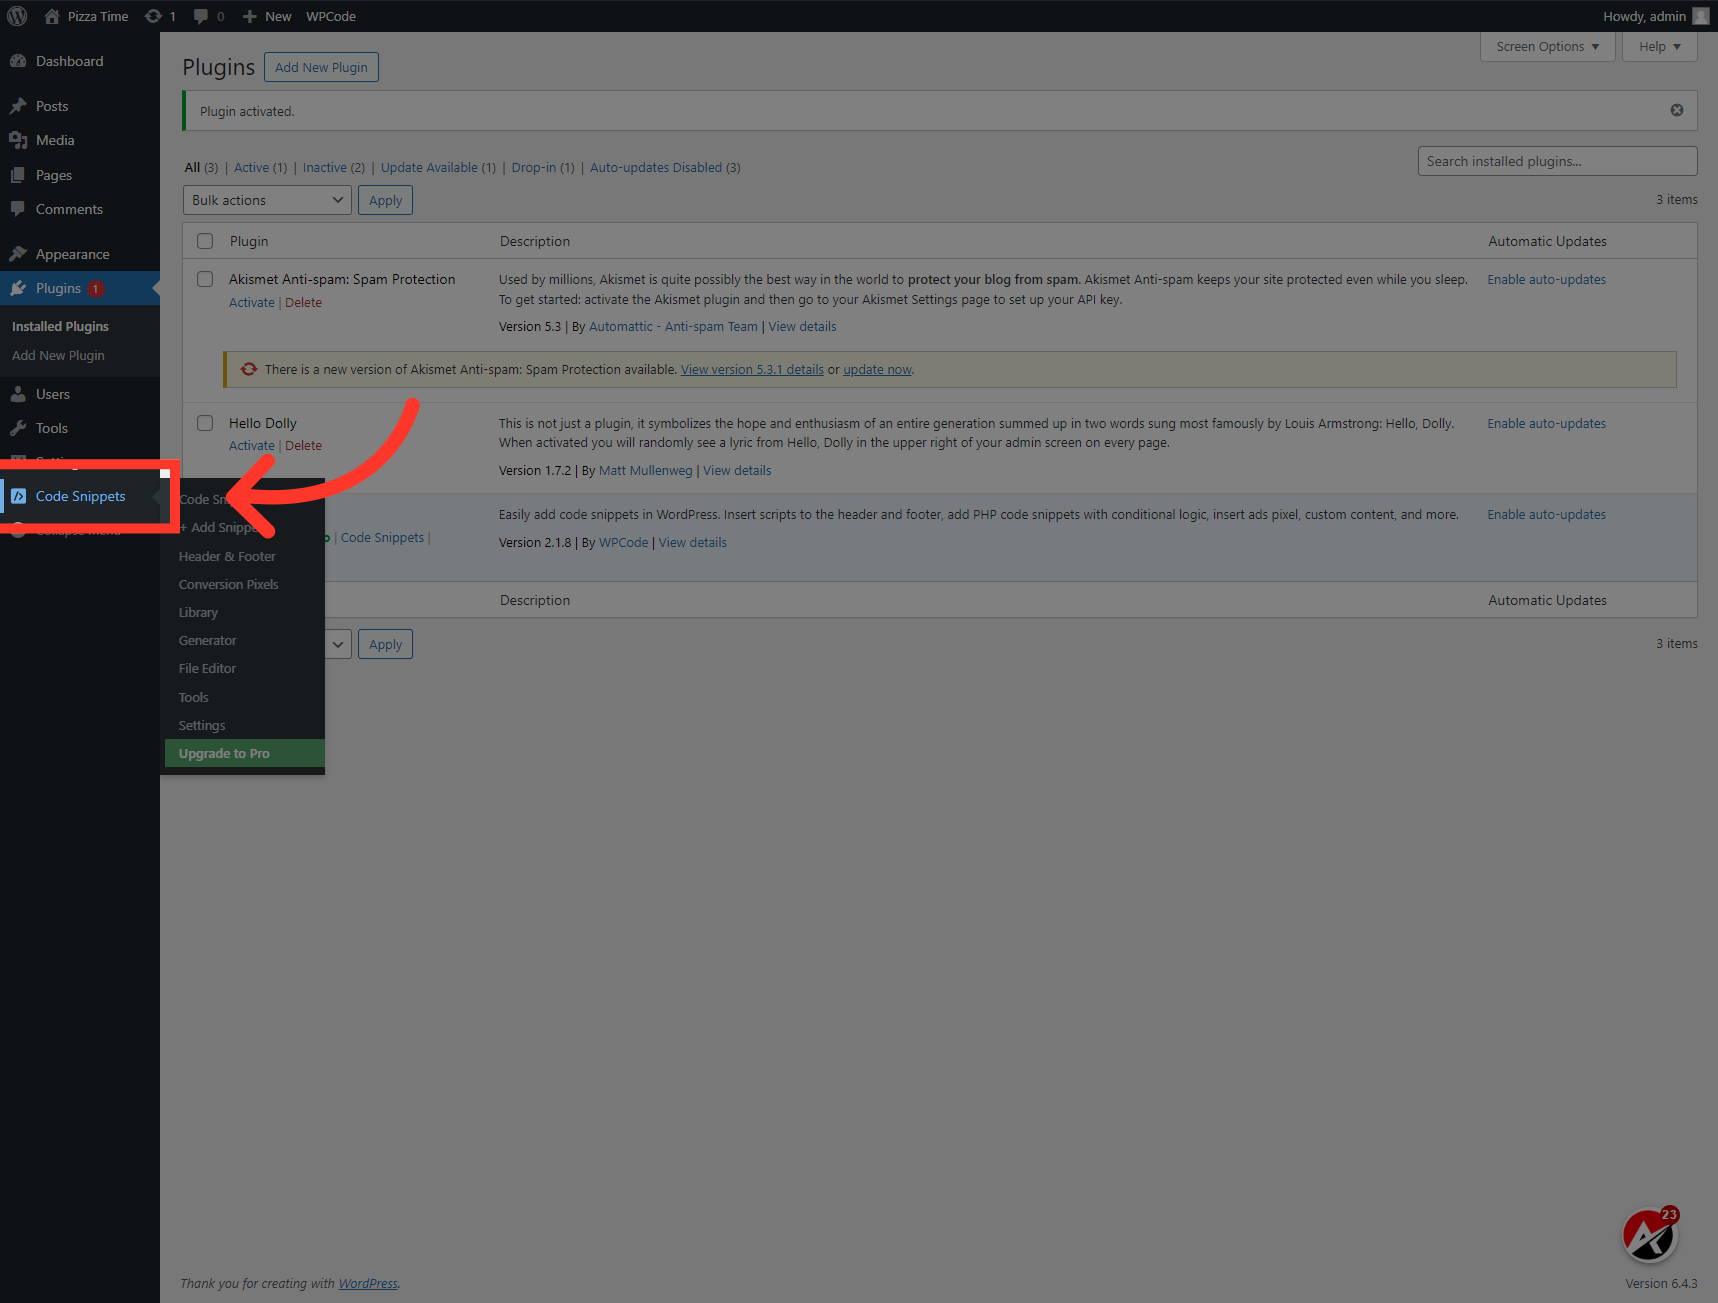Check the Hello Dolly plugin checkbox
This screenshot has width=1718, height=1303.
pos(204,422)
